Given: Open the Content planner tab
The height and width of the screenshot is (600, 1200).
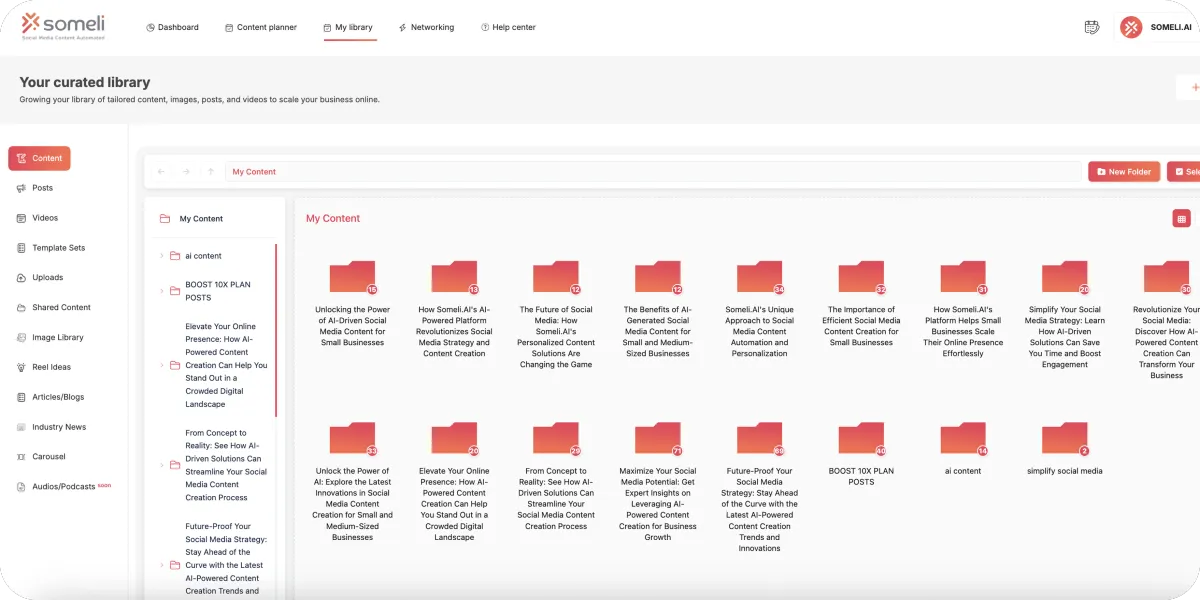Looking at the screenshot, I should (x=261, y=27).
